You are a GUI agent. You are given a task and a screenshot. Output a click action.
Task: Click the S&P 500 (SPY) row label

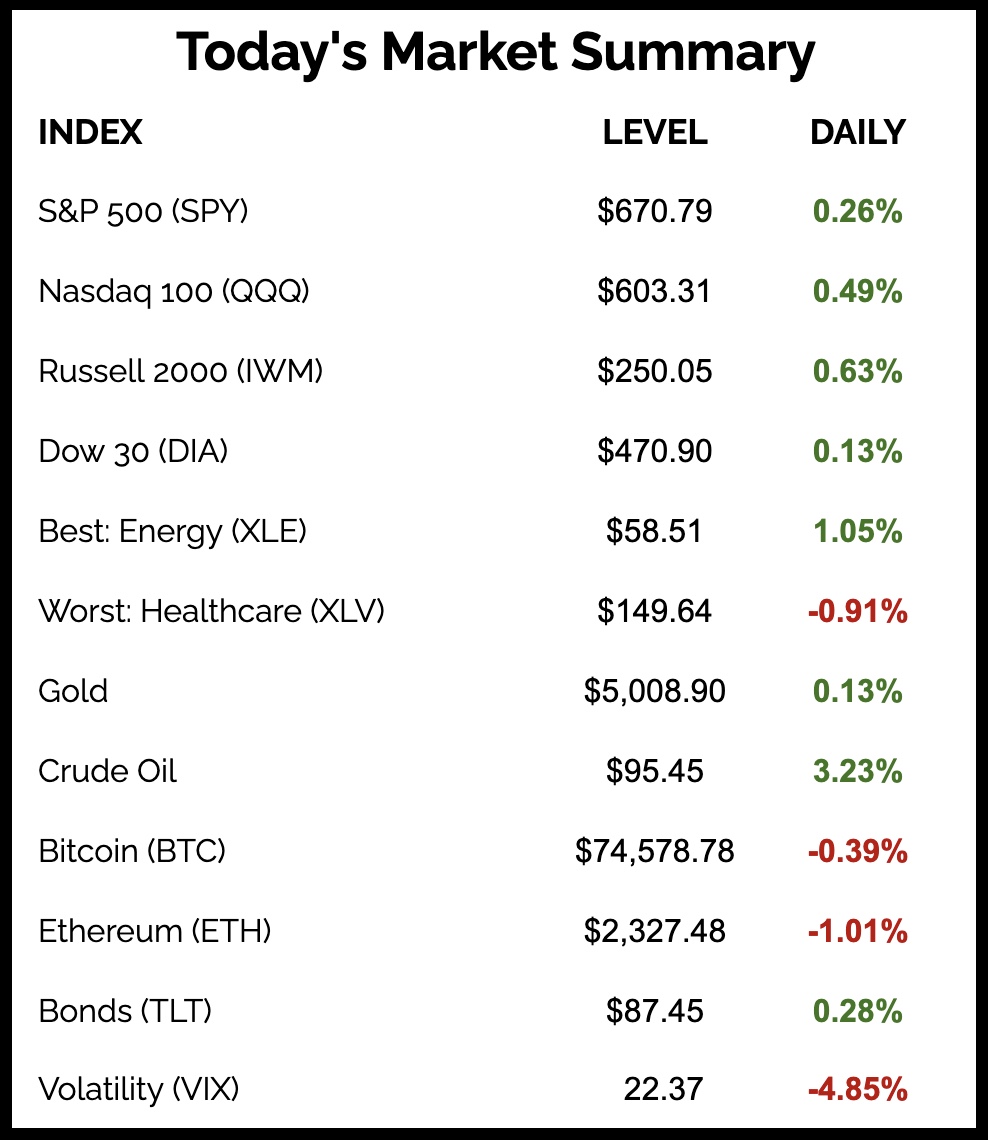click(x=143, y=211)
